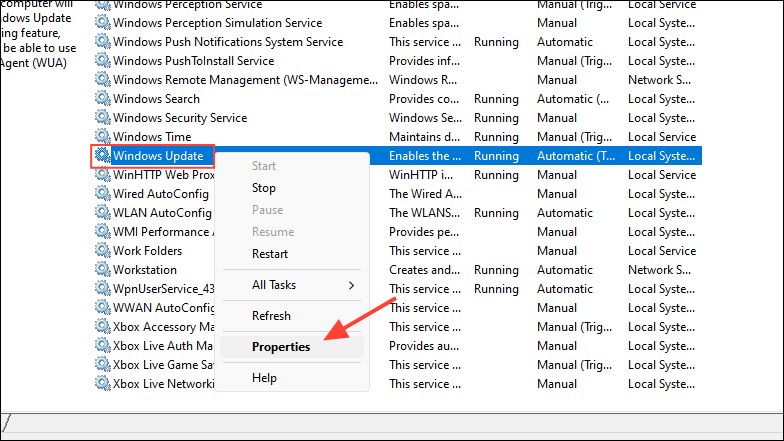Click gear icon beside WMI Performance Adapter

[x=102, y=232]
